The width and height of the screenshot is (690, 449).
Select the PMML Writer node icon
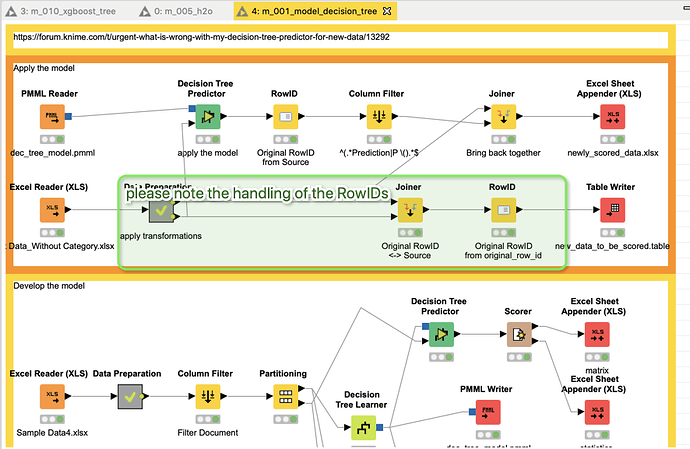click(x=487, y=412)
